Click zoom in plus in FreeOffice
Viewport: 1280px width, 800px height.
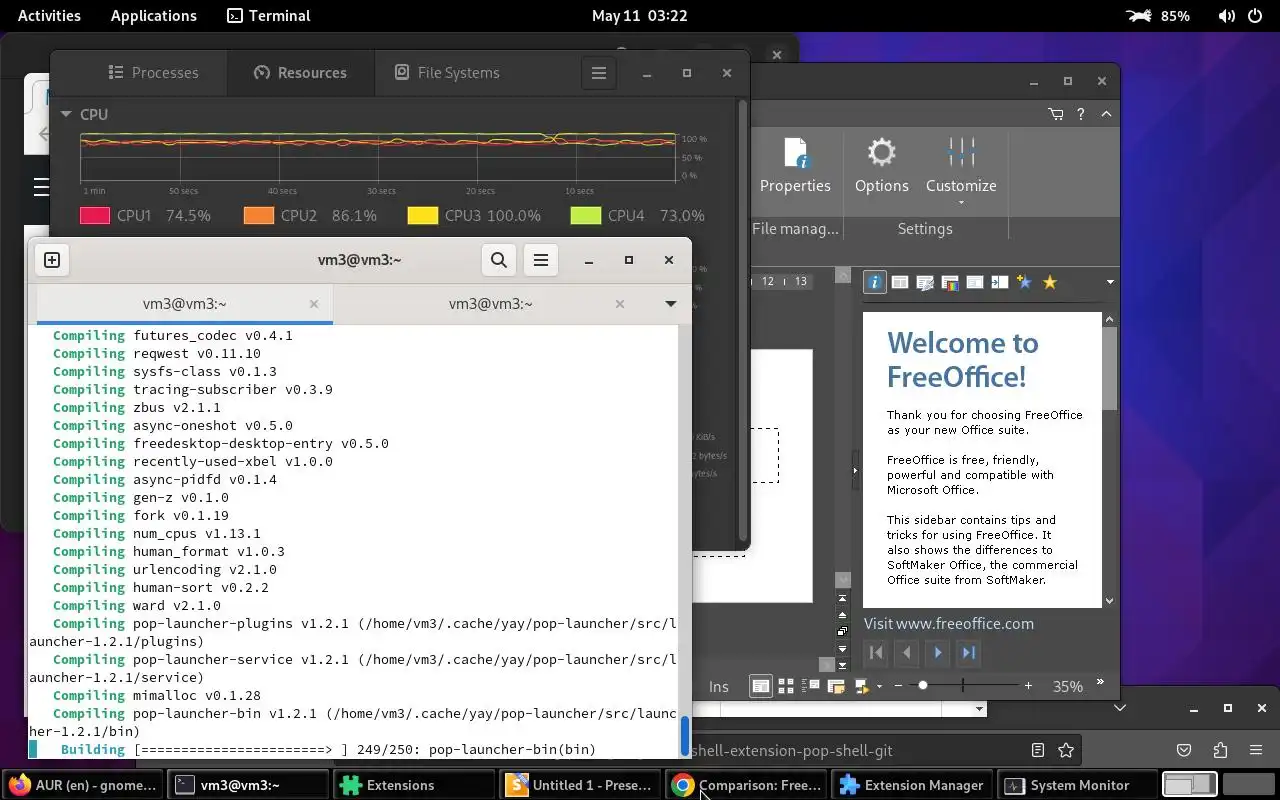tap(1028, 686)
